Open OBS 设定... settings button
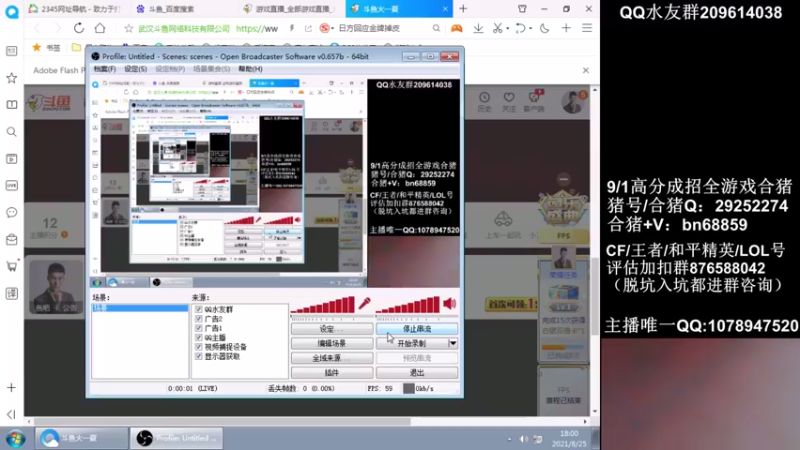 pos(332,329)
